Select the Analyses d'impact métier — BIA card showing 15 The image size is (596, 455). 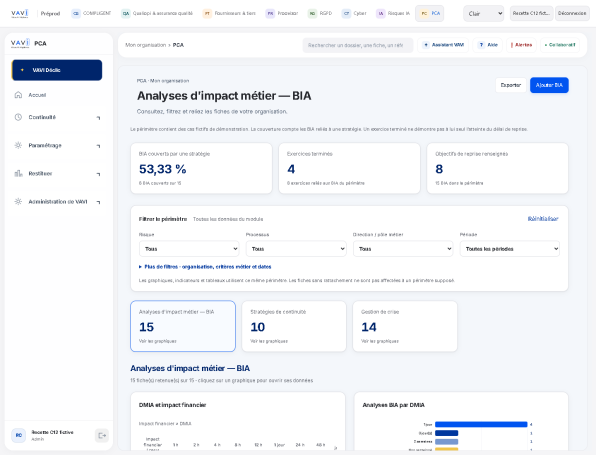coord(183,326)
